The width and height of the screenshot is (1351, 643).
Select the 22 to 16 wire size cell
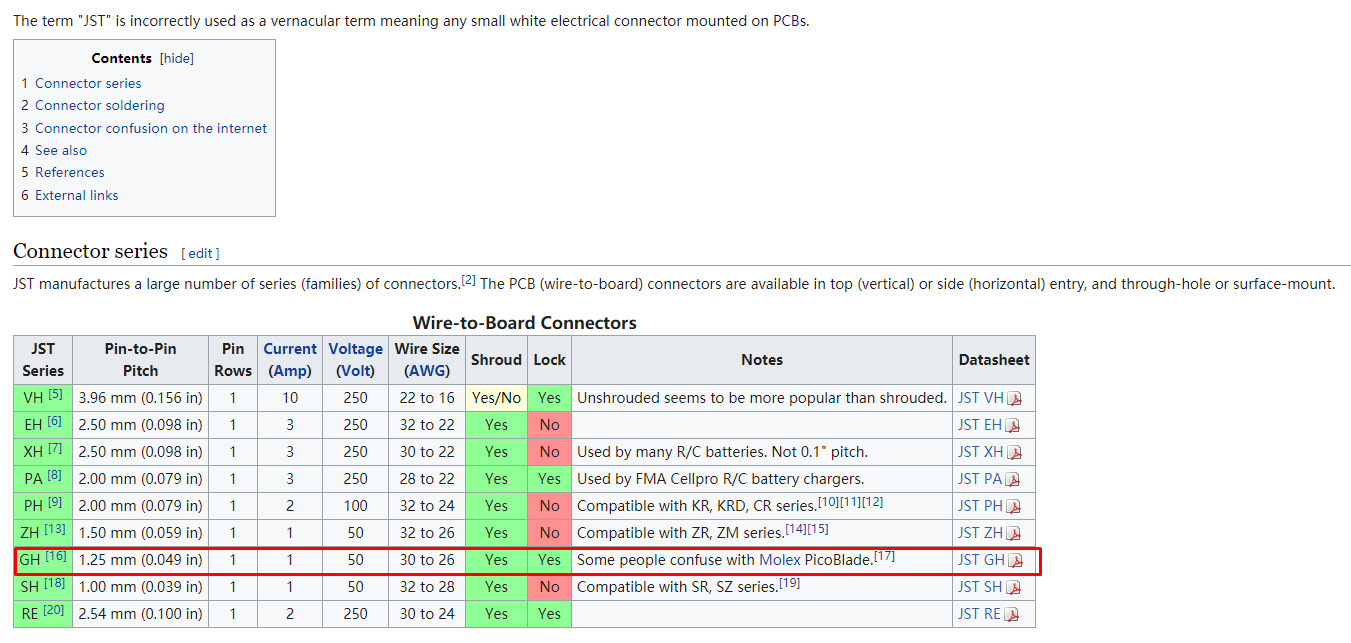click(x=427, y=398)
